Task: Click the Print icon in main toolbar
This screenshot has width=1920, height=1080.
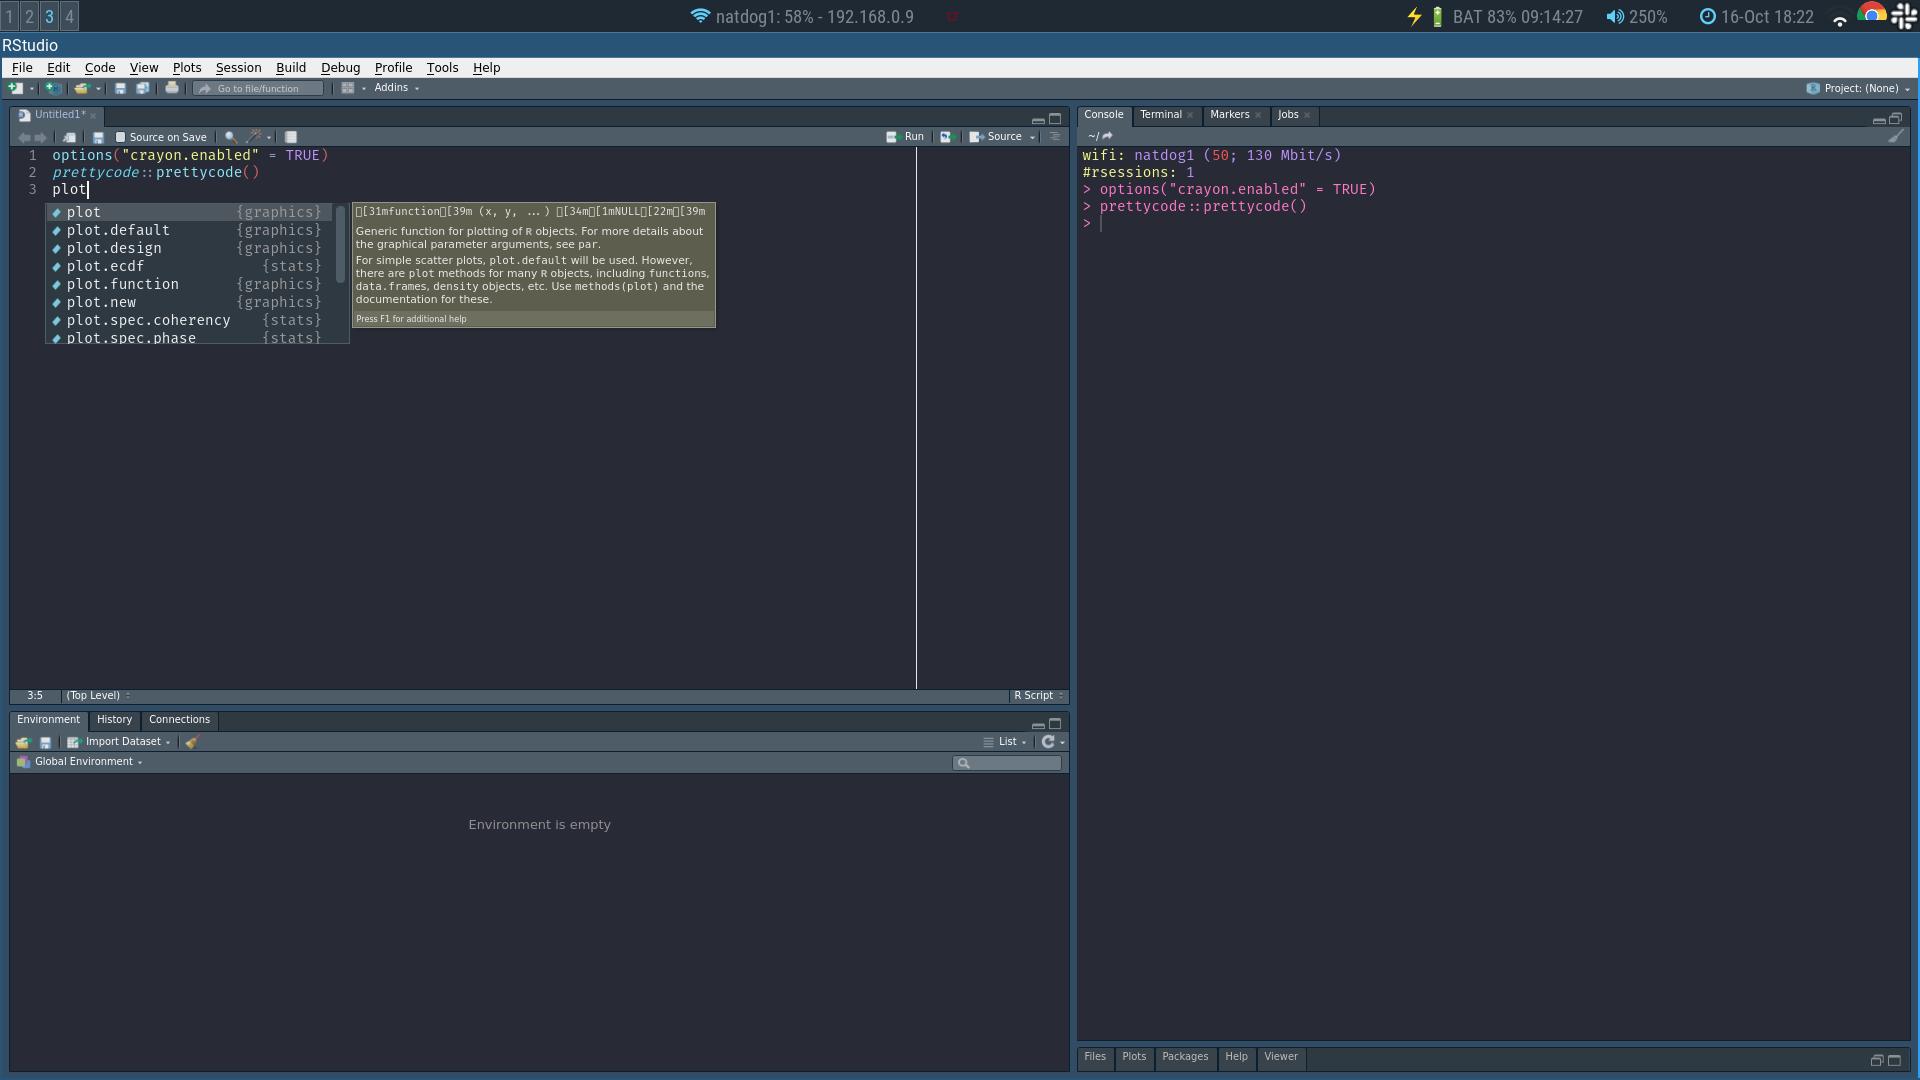Action: pyautogui.click(x=172, y=88)
